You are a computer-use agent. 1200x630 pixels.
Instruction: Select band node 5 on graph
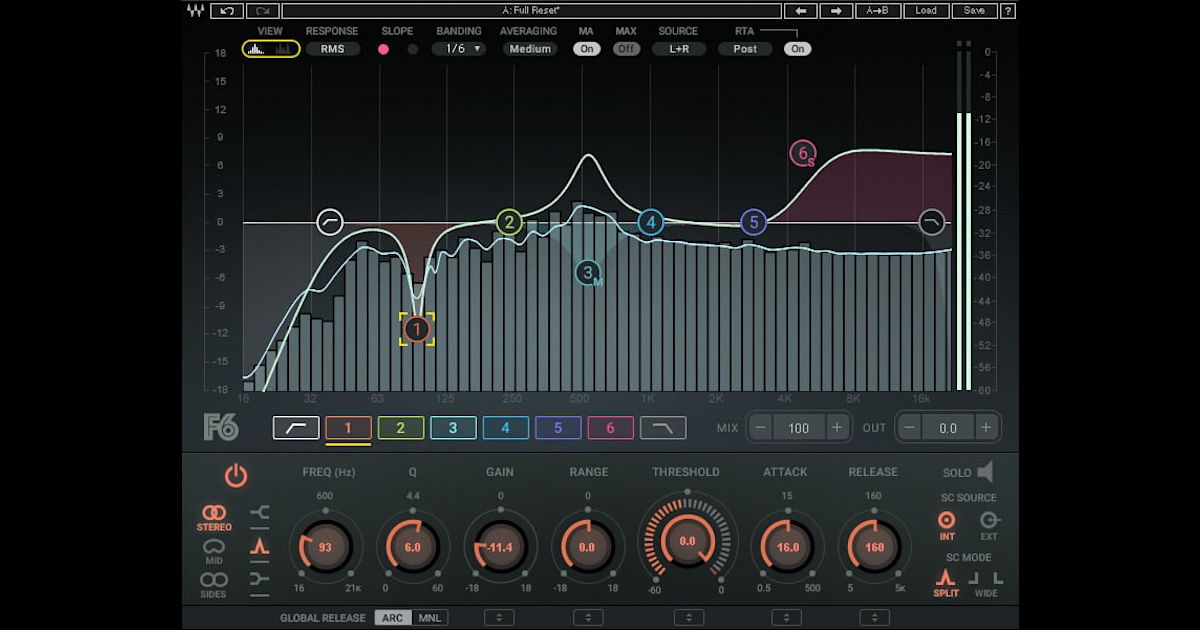pyautogui.click(x=753, y=222)
